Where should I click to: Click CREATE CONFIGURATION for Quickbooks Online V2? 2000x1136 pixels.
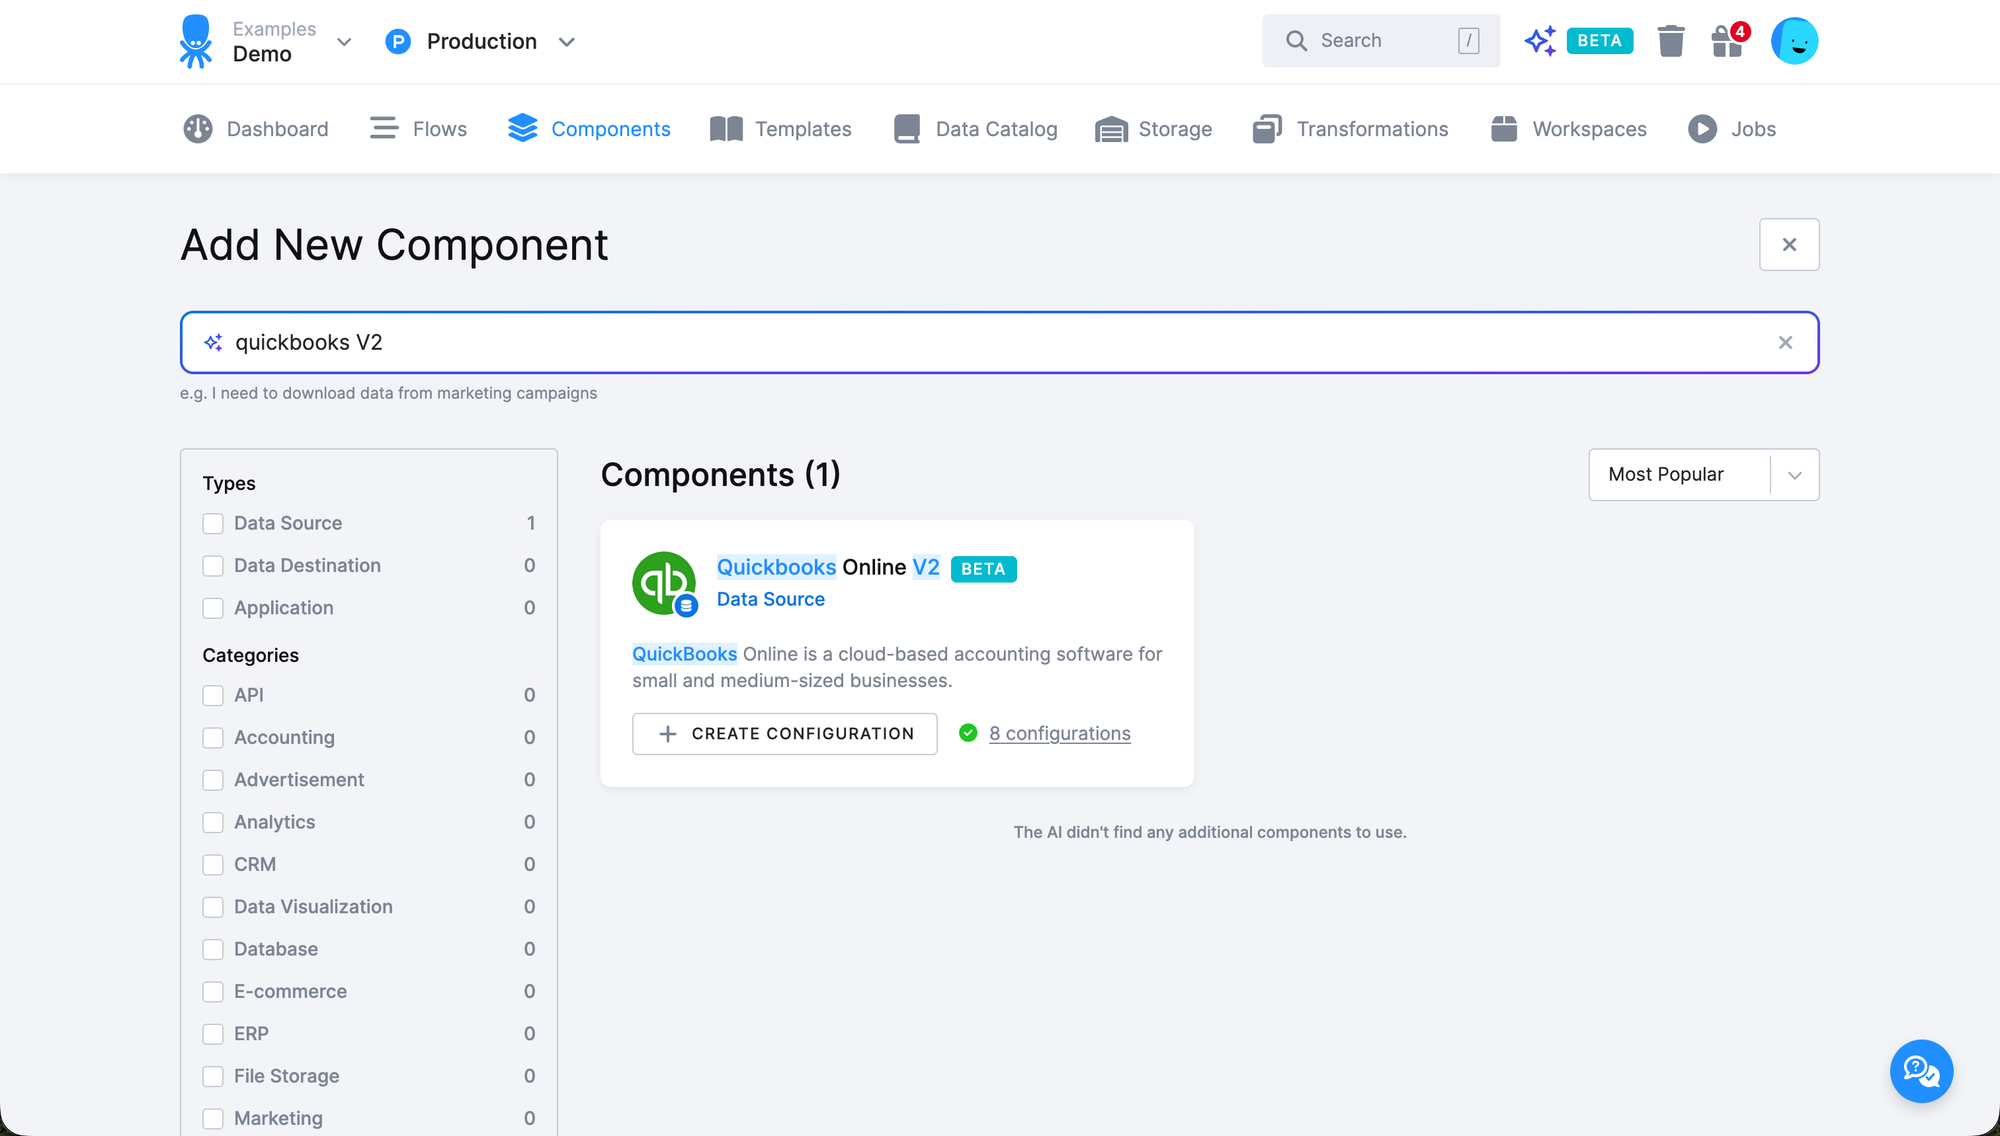coord(784,733)
